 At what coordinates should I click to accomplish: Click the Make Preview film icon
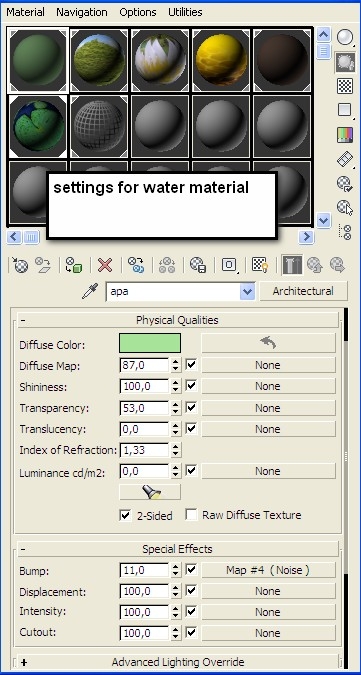[345, 159]
